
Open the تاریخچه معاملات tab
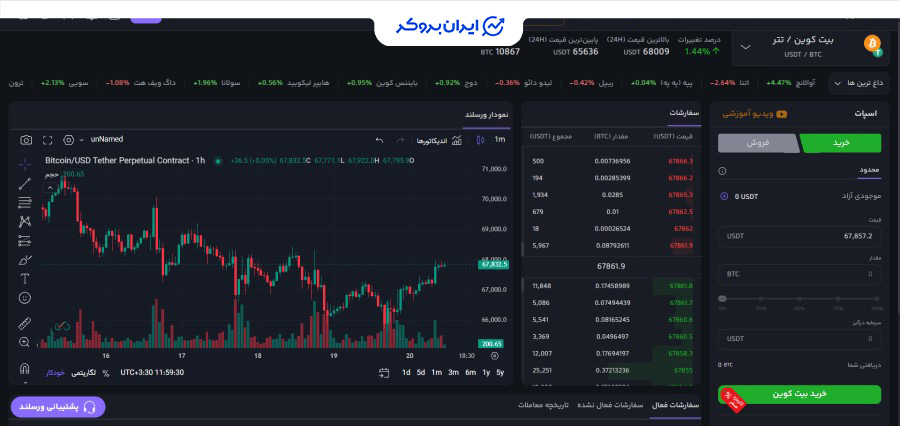[x=543, y=405]
